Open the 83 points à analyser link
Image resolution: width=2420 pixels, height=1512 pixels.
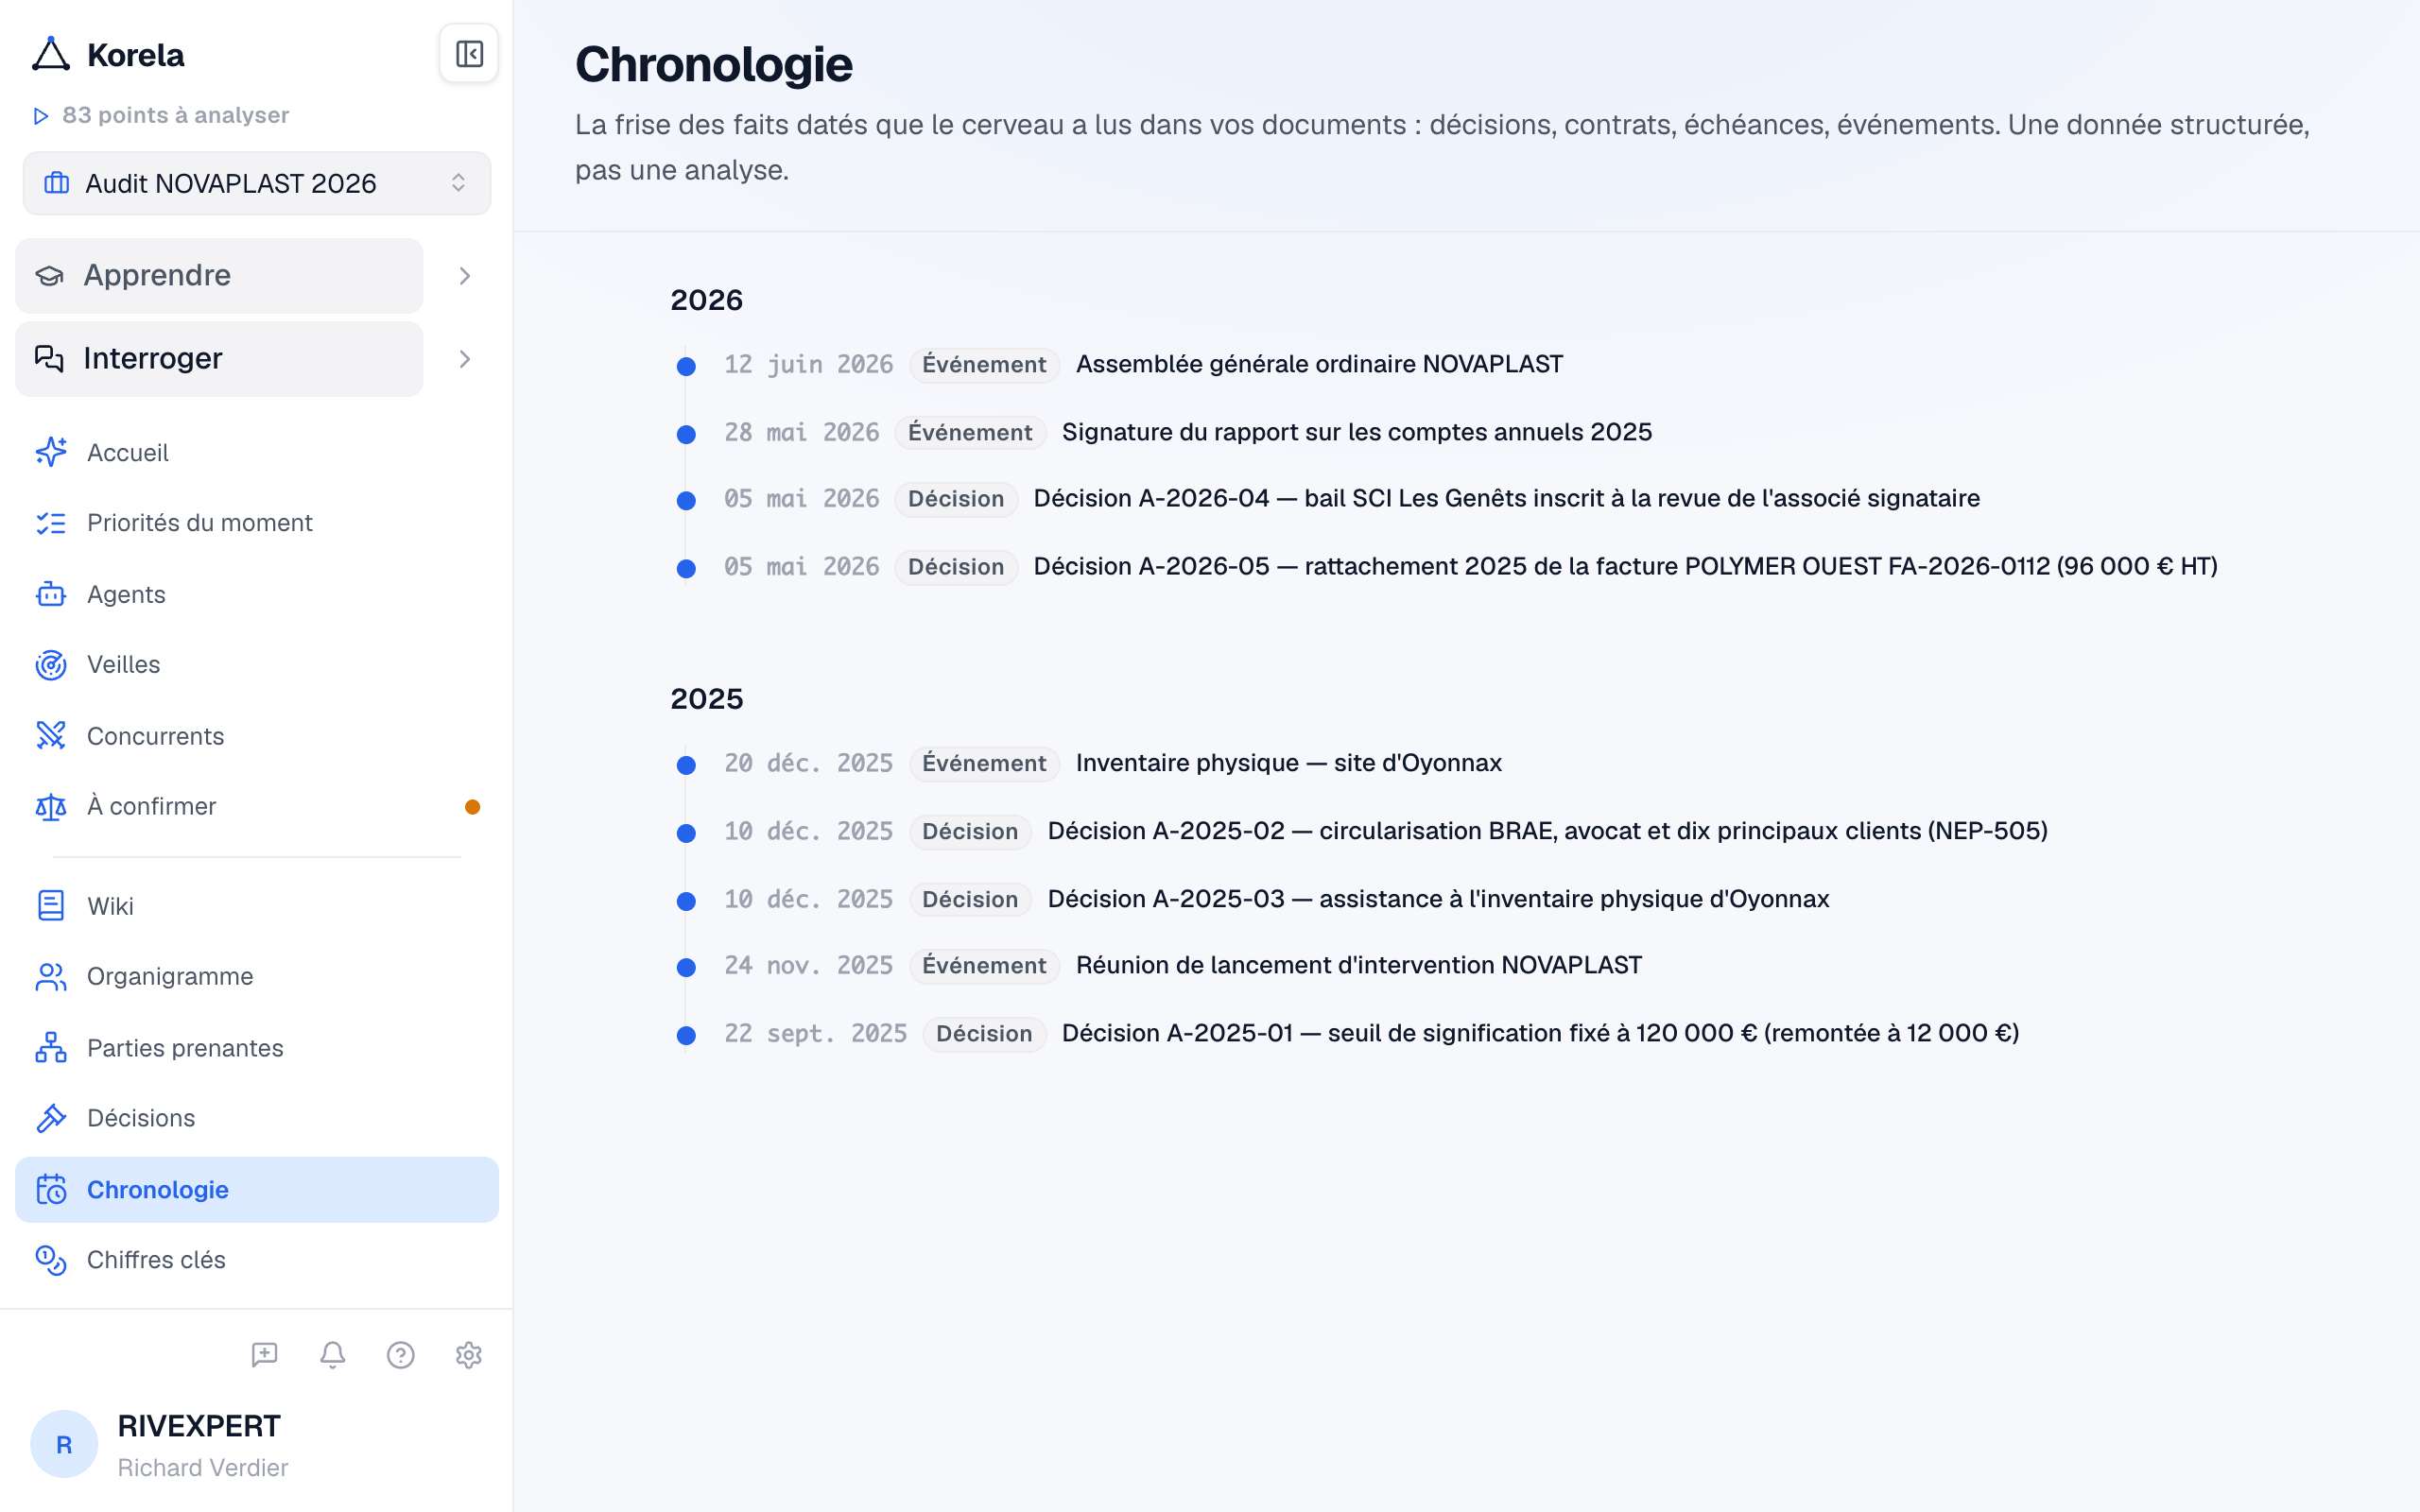175,115
